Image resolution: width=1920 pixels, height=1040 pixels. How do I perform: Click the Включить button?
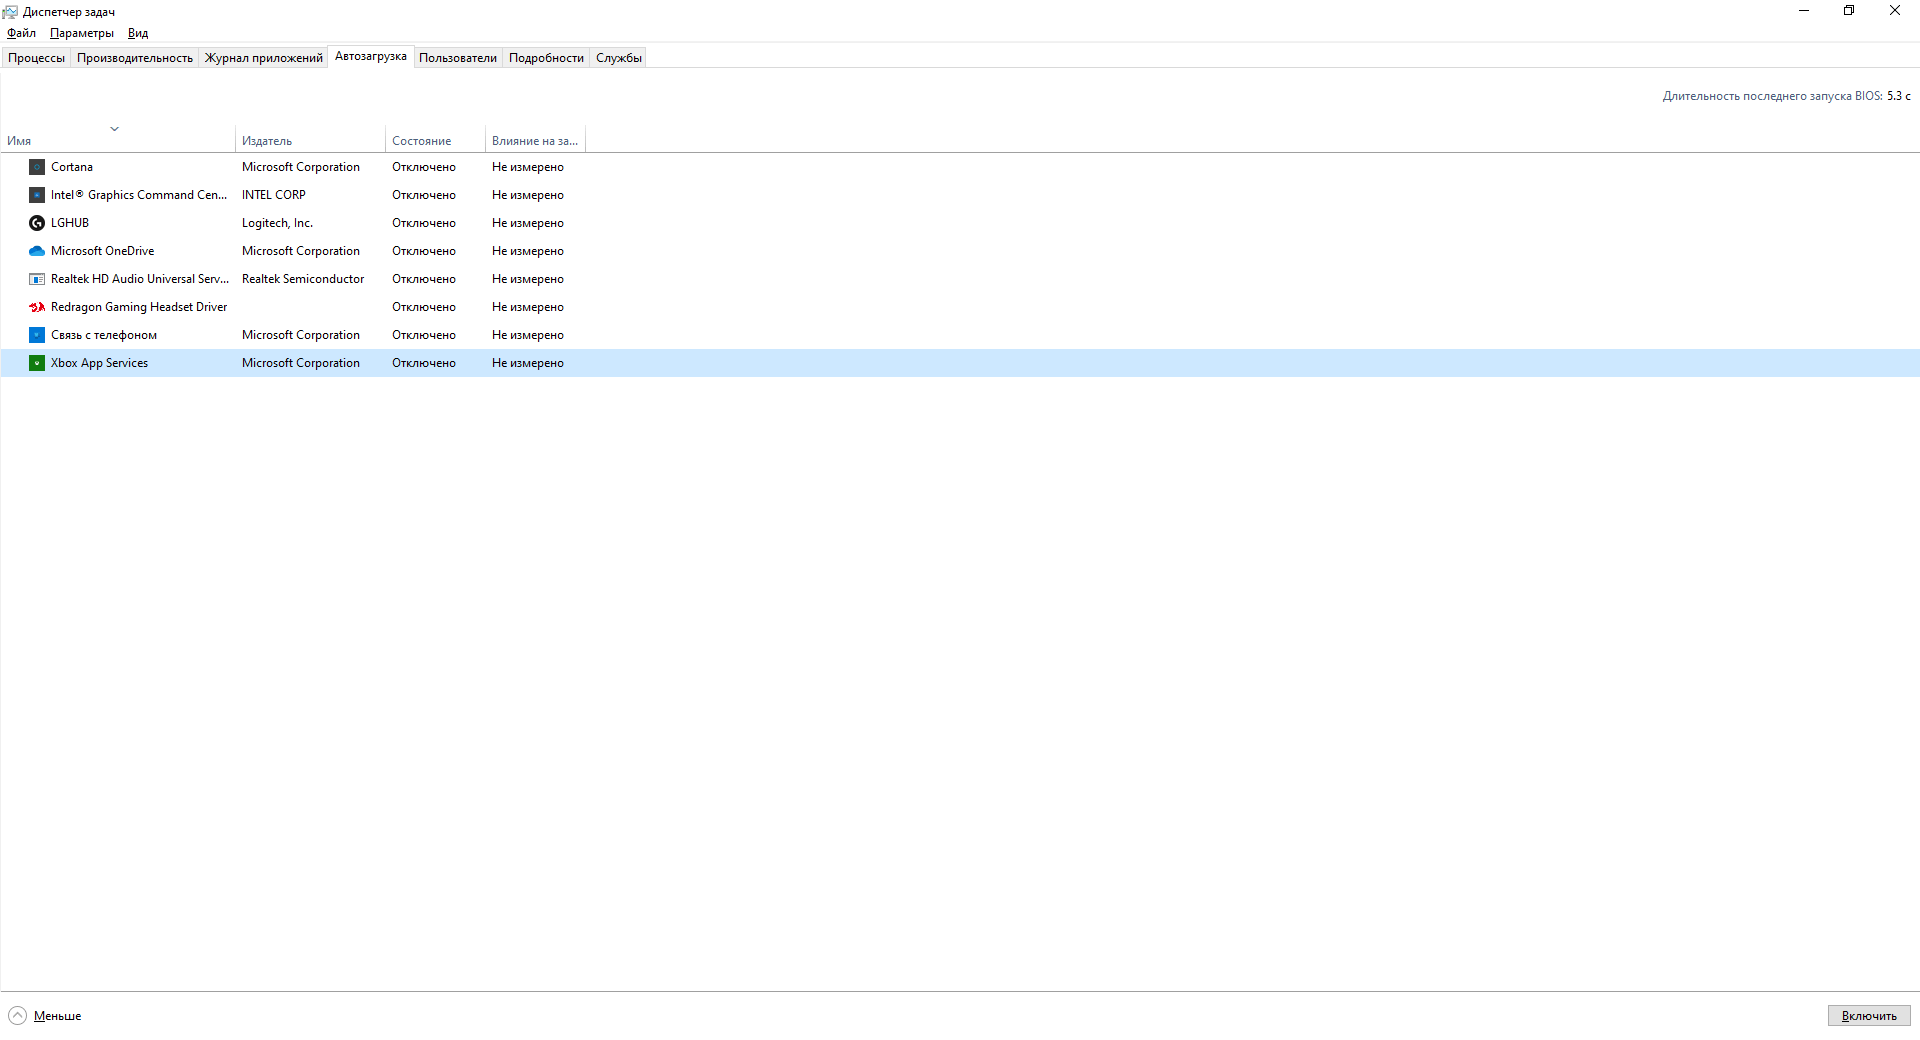click(x=1869, y=1016)
